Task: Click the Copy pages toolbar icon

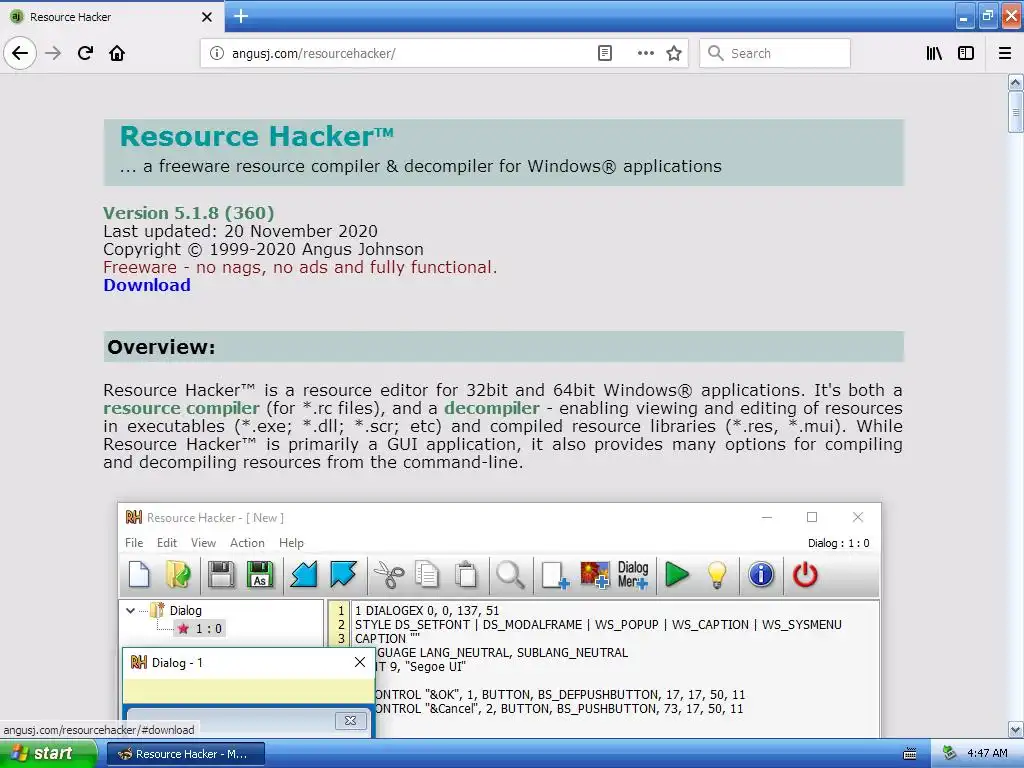Action: coord(427,576)
